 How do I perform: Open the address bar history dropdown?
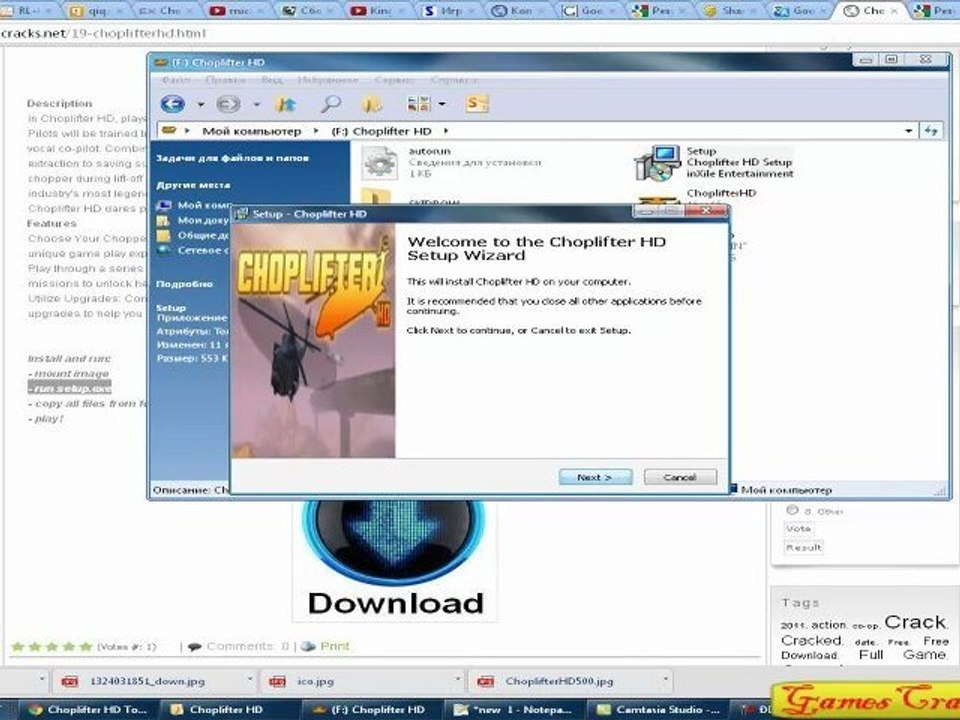[x=908, y=131]
